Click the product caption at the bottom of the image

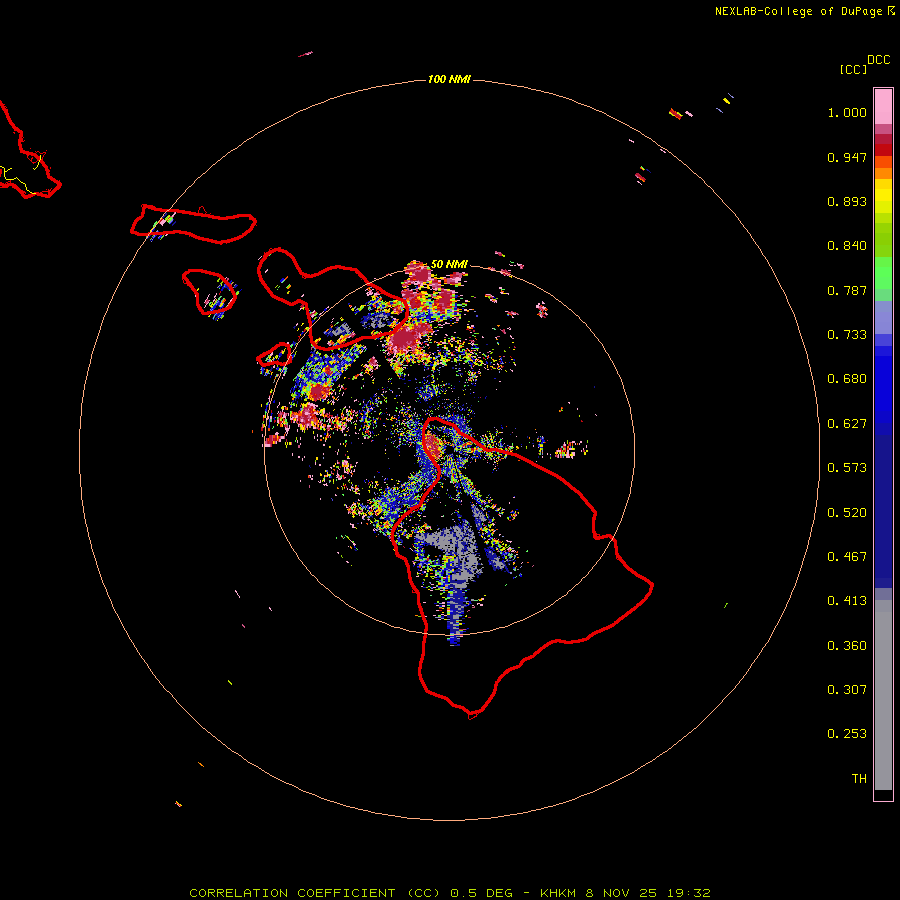(x=450, y=893)
